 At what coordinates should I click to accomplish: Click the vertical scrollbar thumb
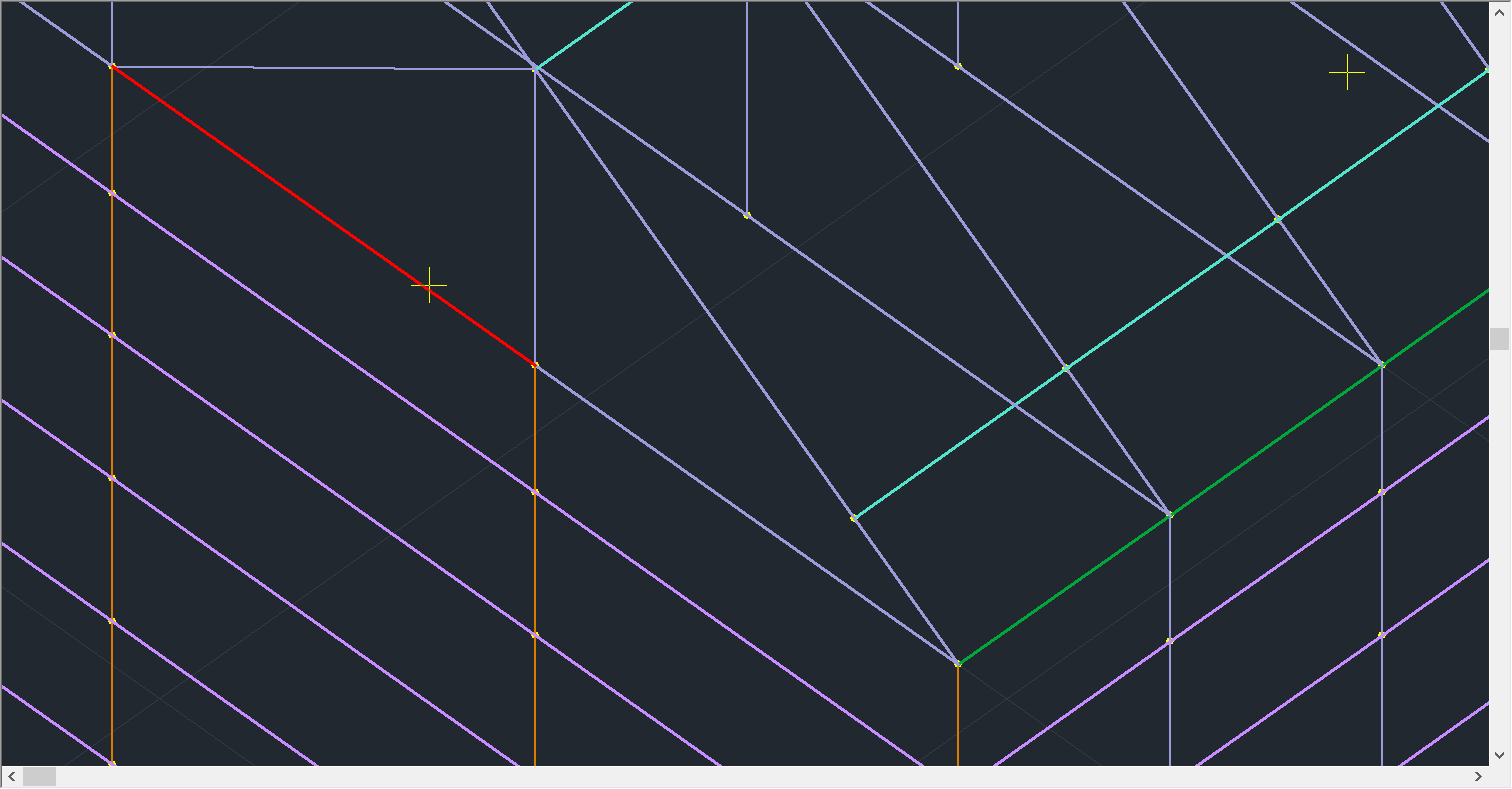1499,339
